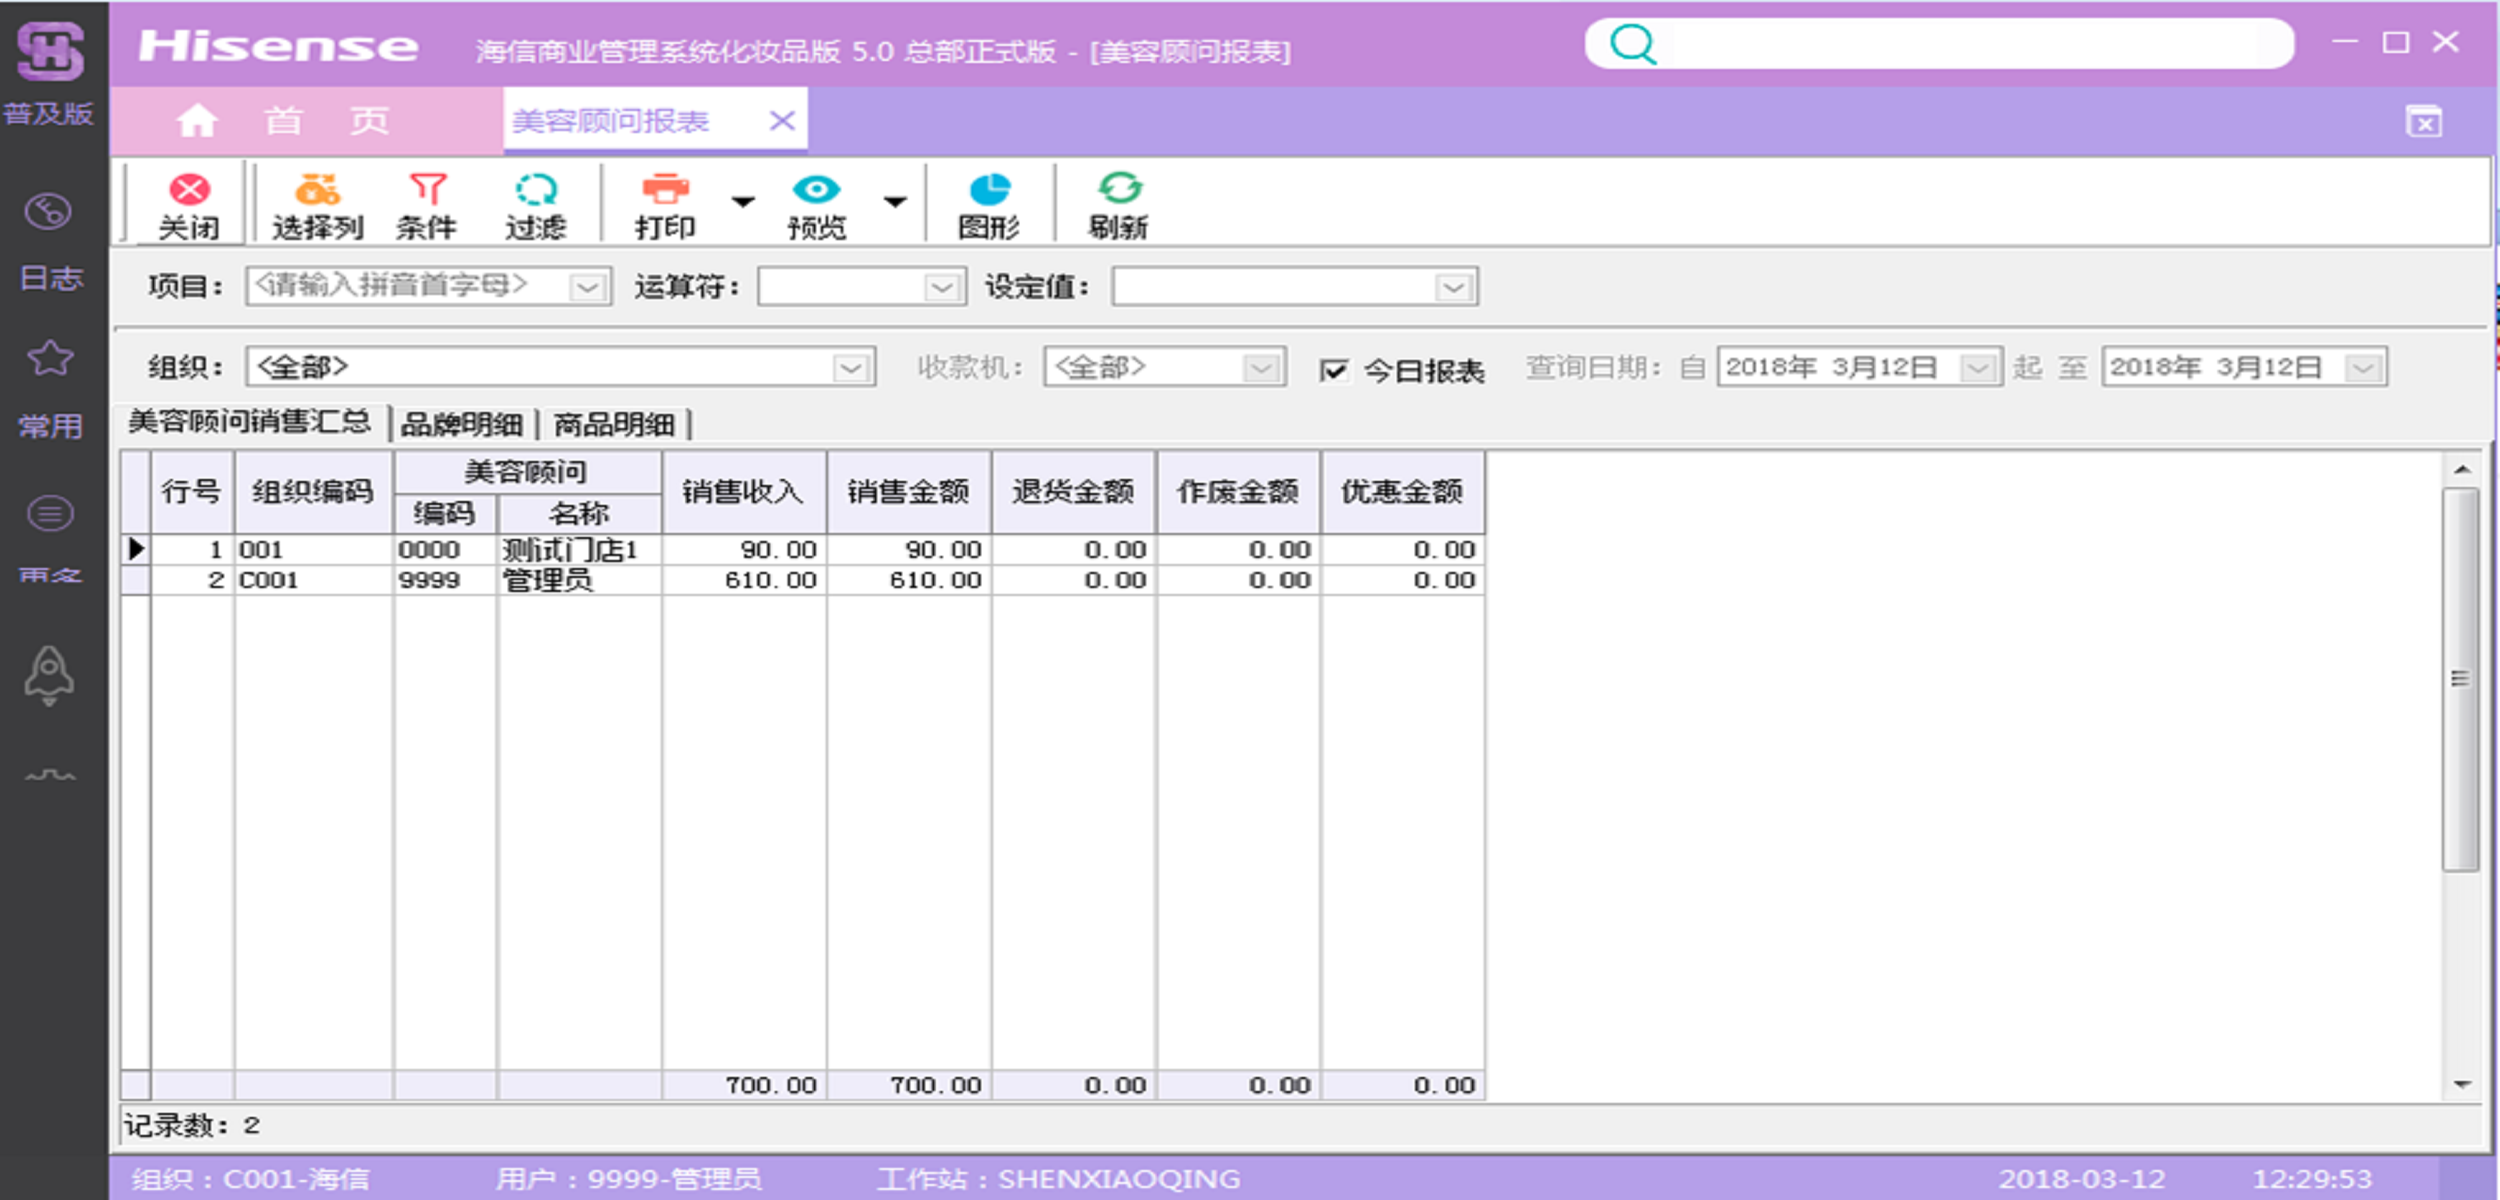The image size is (2500, 1200).
Task: Click the scrollbar up arrow
Action: [2462, 470]
